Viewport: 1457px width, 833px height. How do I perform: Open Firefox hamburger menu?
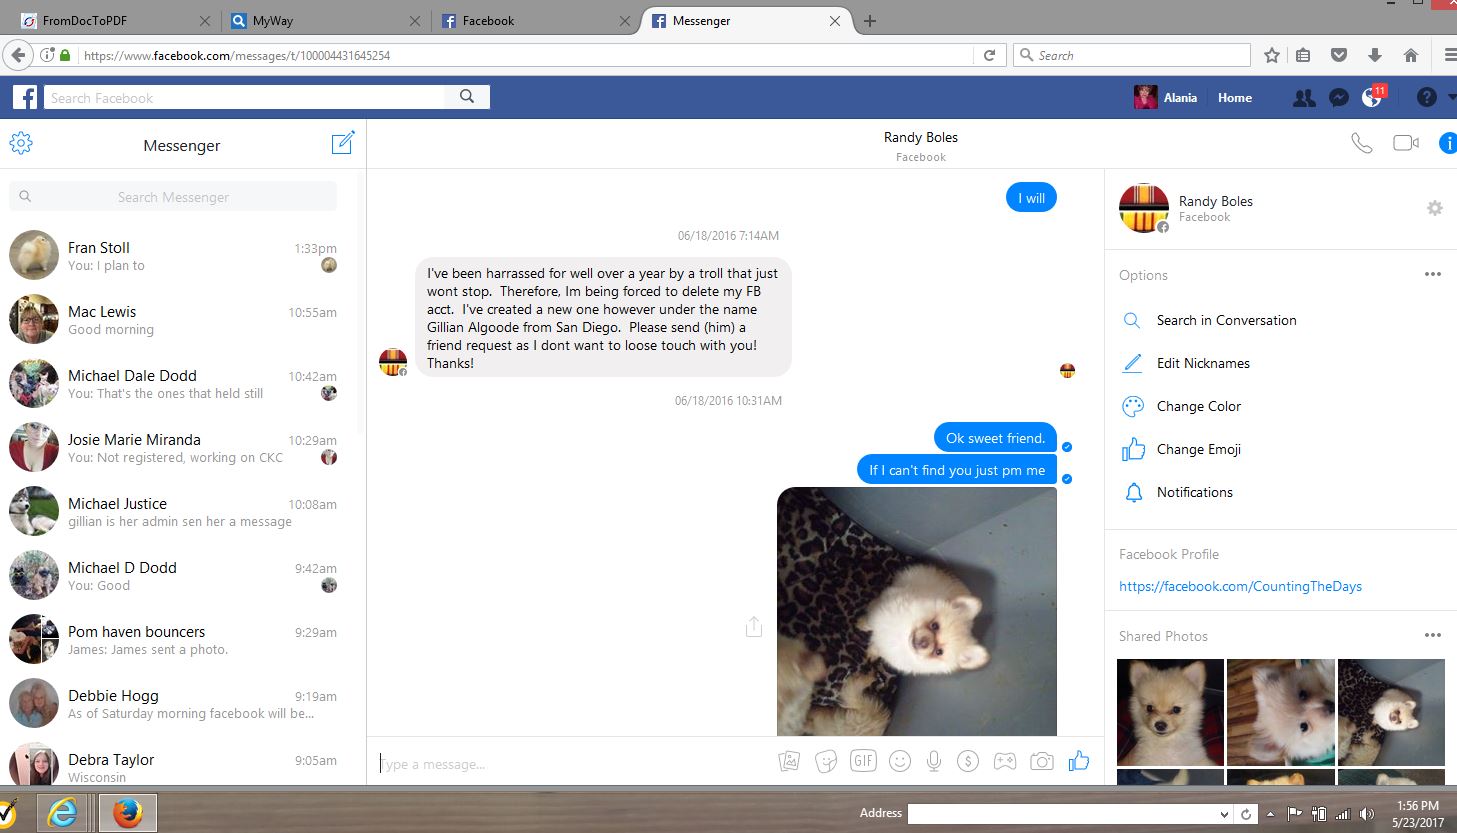(x=1450, y=55)
